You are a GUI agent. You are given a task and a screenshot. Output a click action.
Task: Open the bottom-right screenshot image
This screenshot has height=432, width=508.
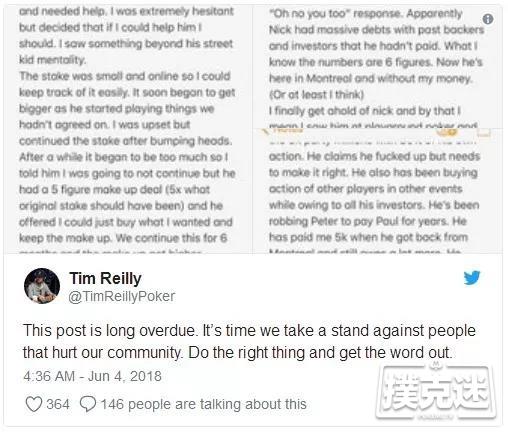[378, 191]
